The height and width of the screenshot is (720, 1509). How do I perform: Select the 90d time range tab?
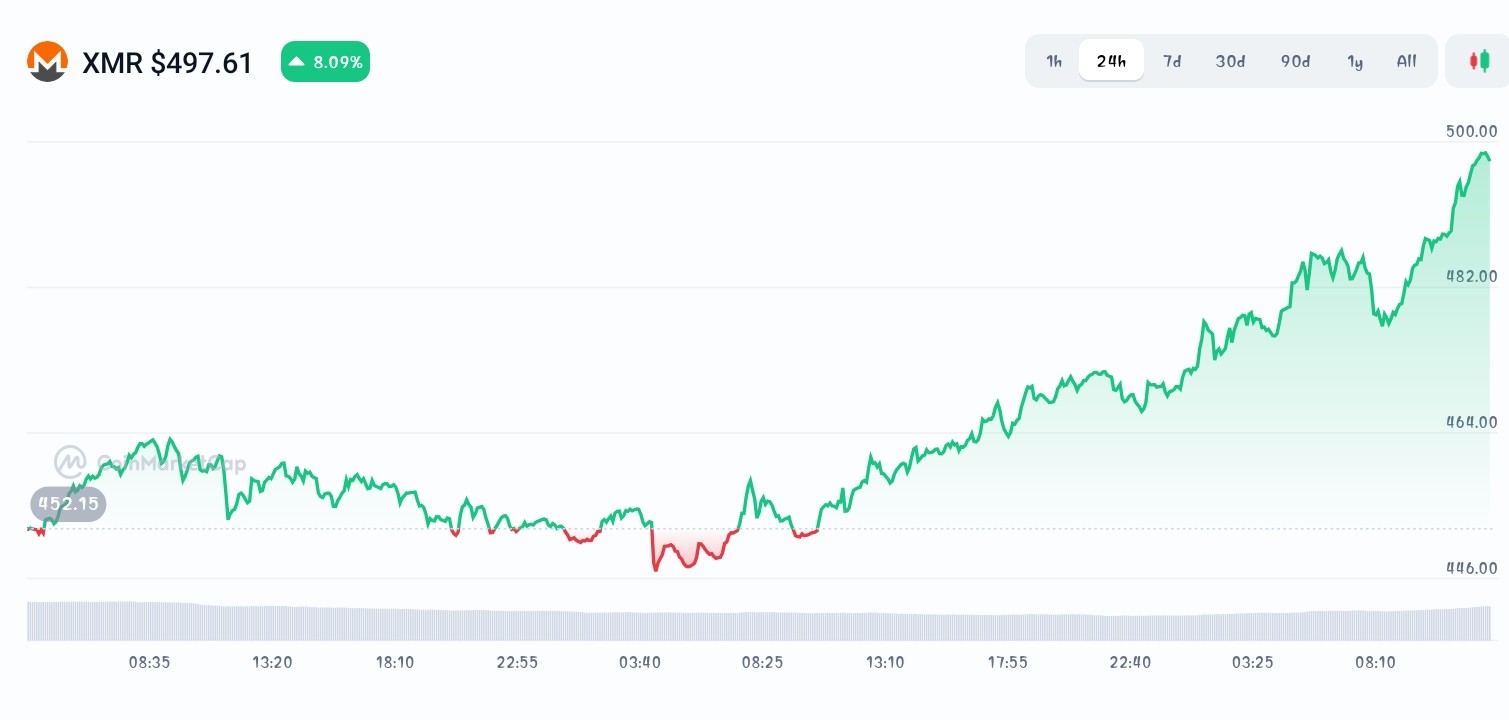1295,61
